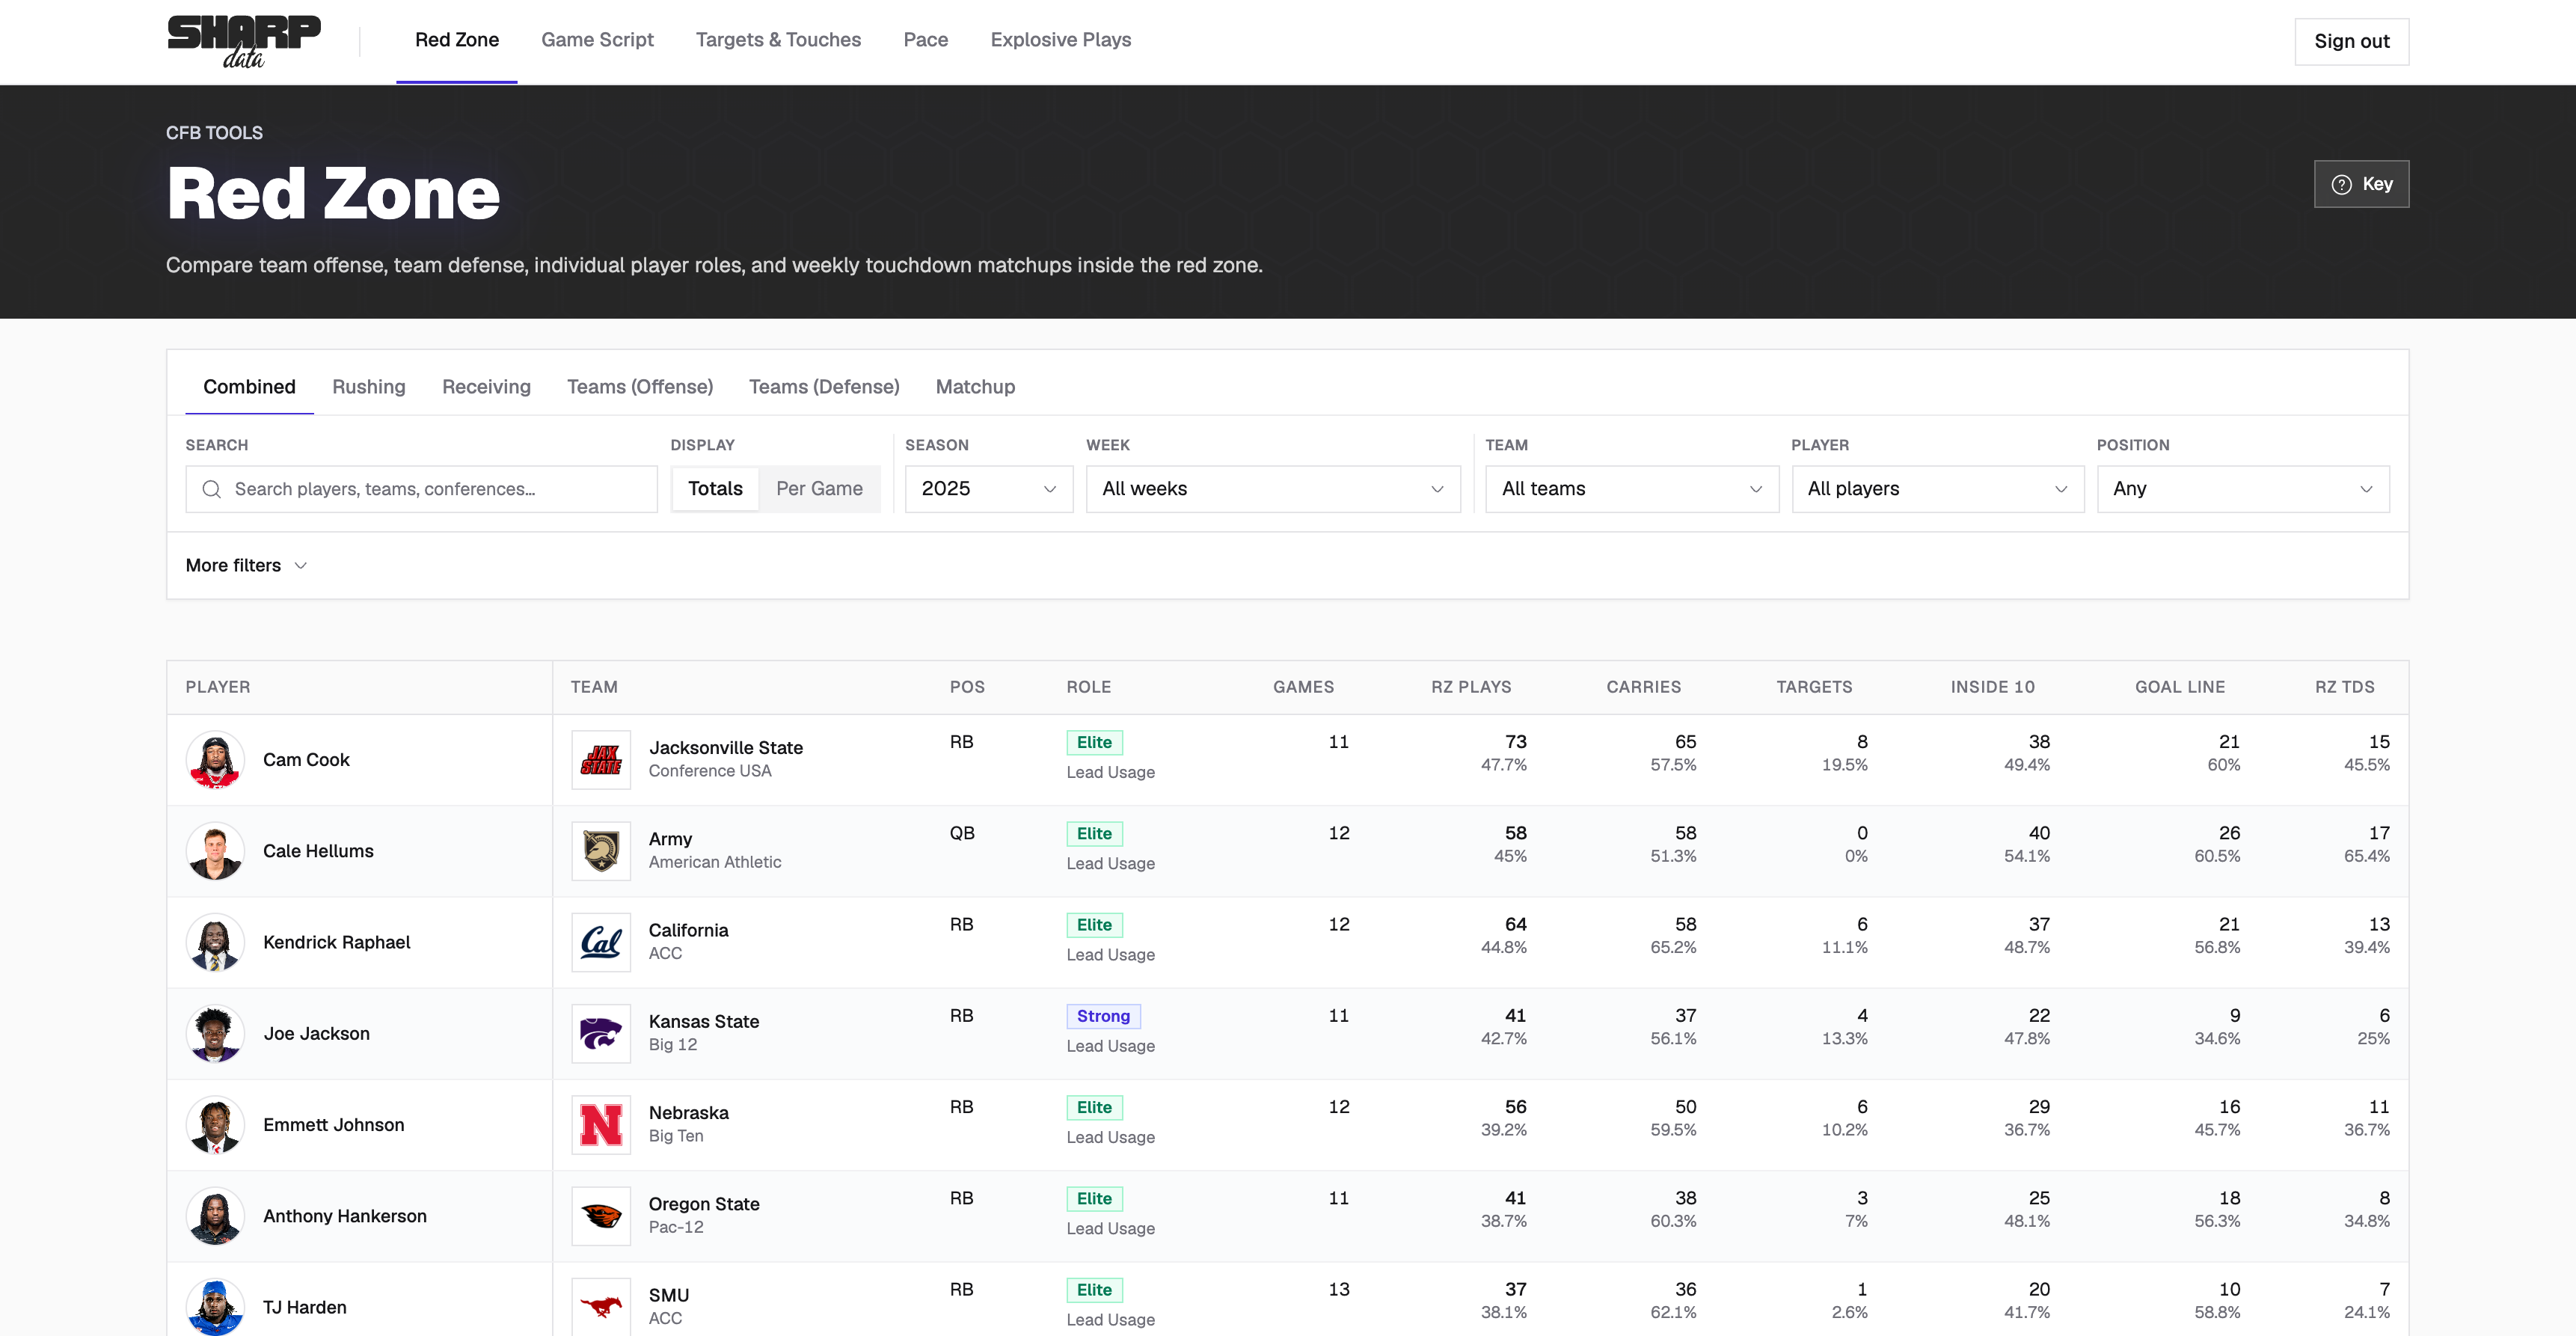This screenshot has width=2576, height=1336.
Task: Open the Season 2025 dropdown
Action: tap(989, 489)
